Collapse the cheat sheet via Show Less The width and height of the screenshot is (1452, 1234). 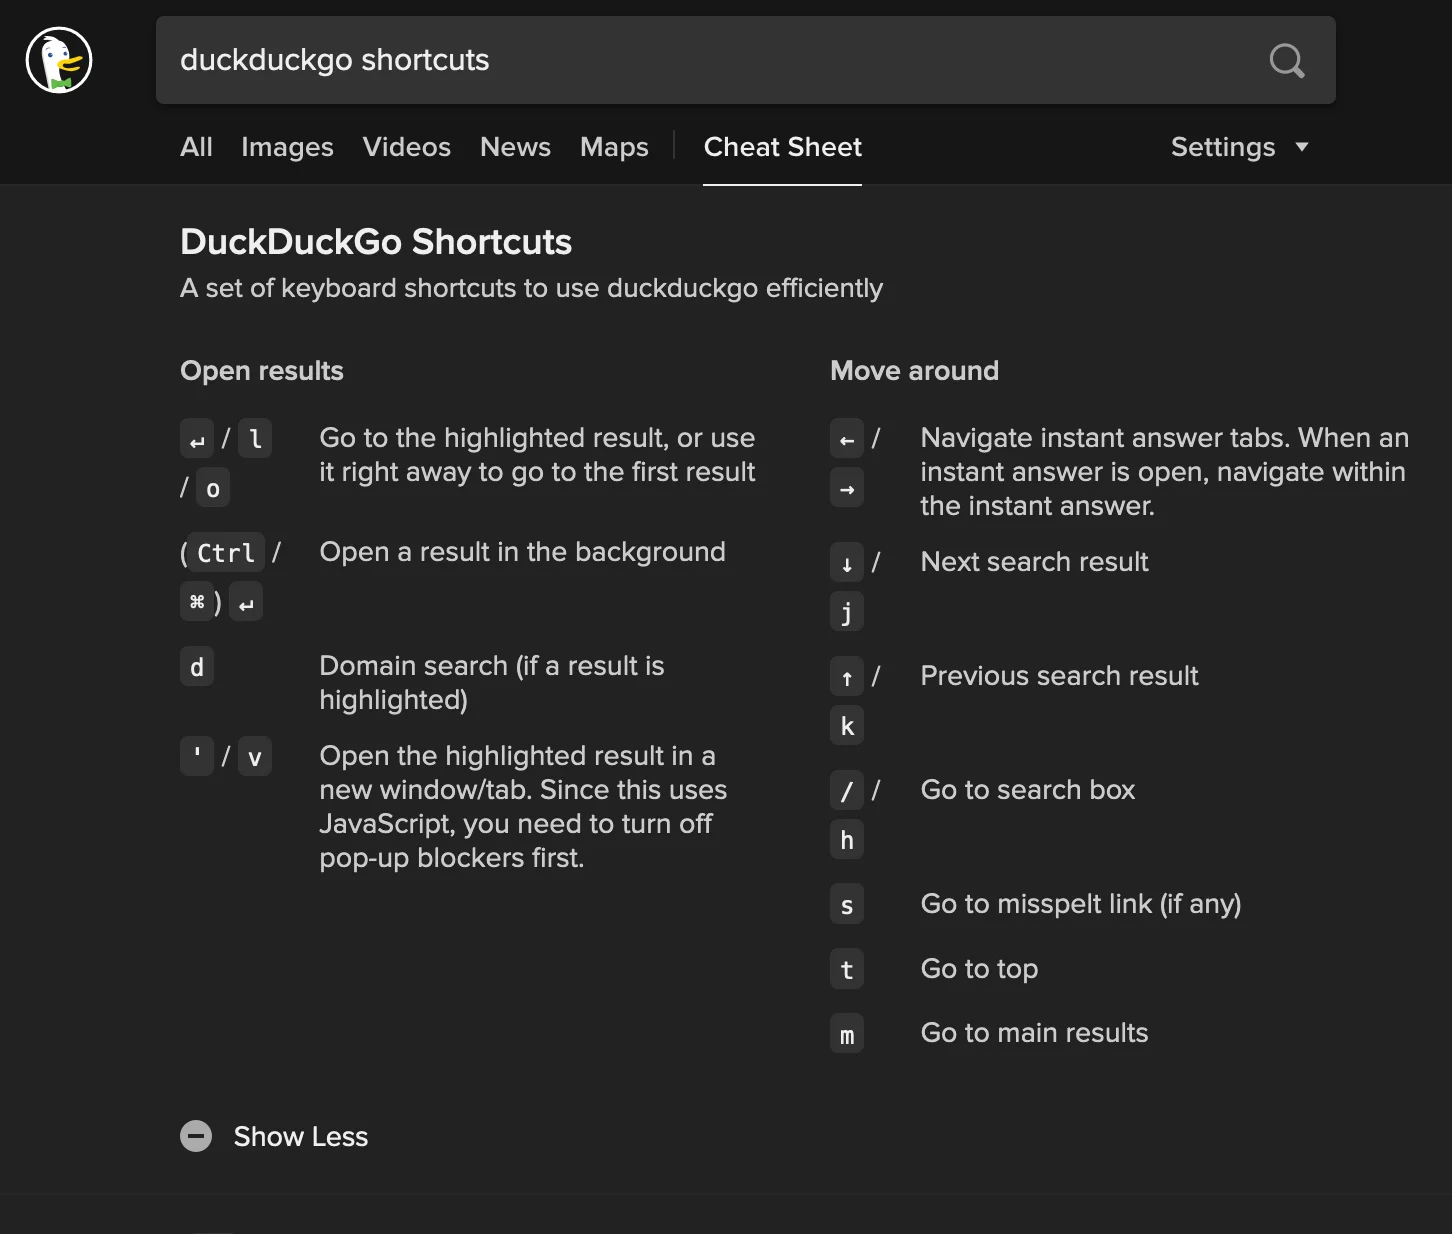(300, 1136)
